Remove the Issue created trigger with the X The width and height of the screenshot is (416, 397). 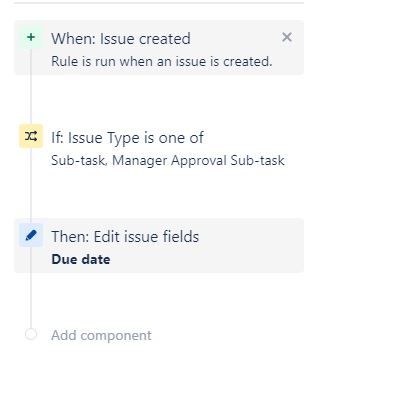tap(287, 37)
